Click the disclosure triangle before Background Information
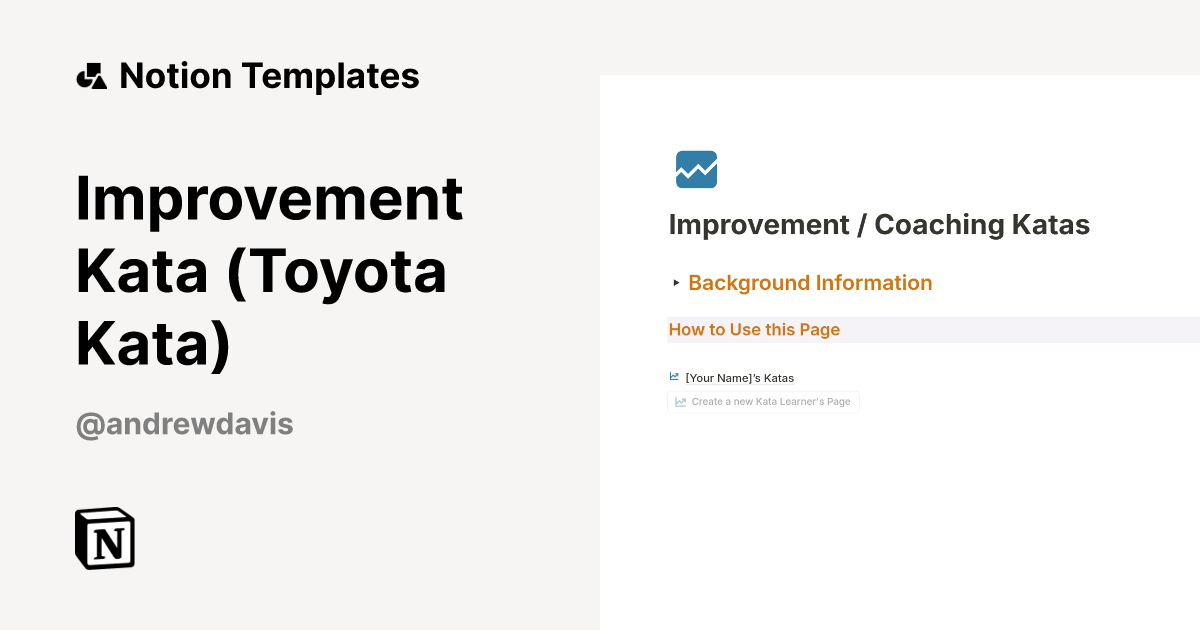 (676, 283)
